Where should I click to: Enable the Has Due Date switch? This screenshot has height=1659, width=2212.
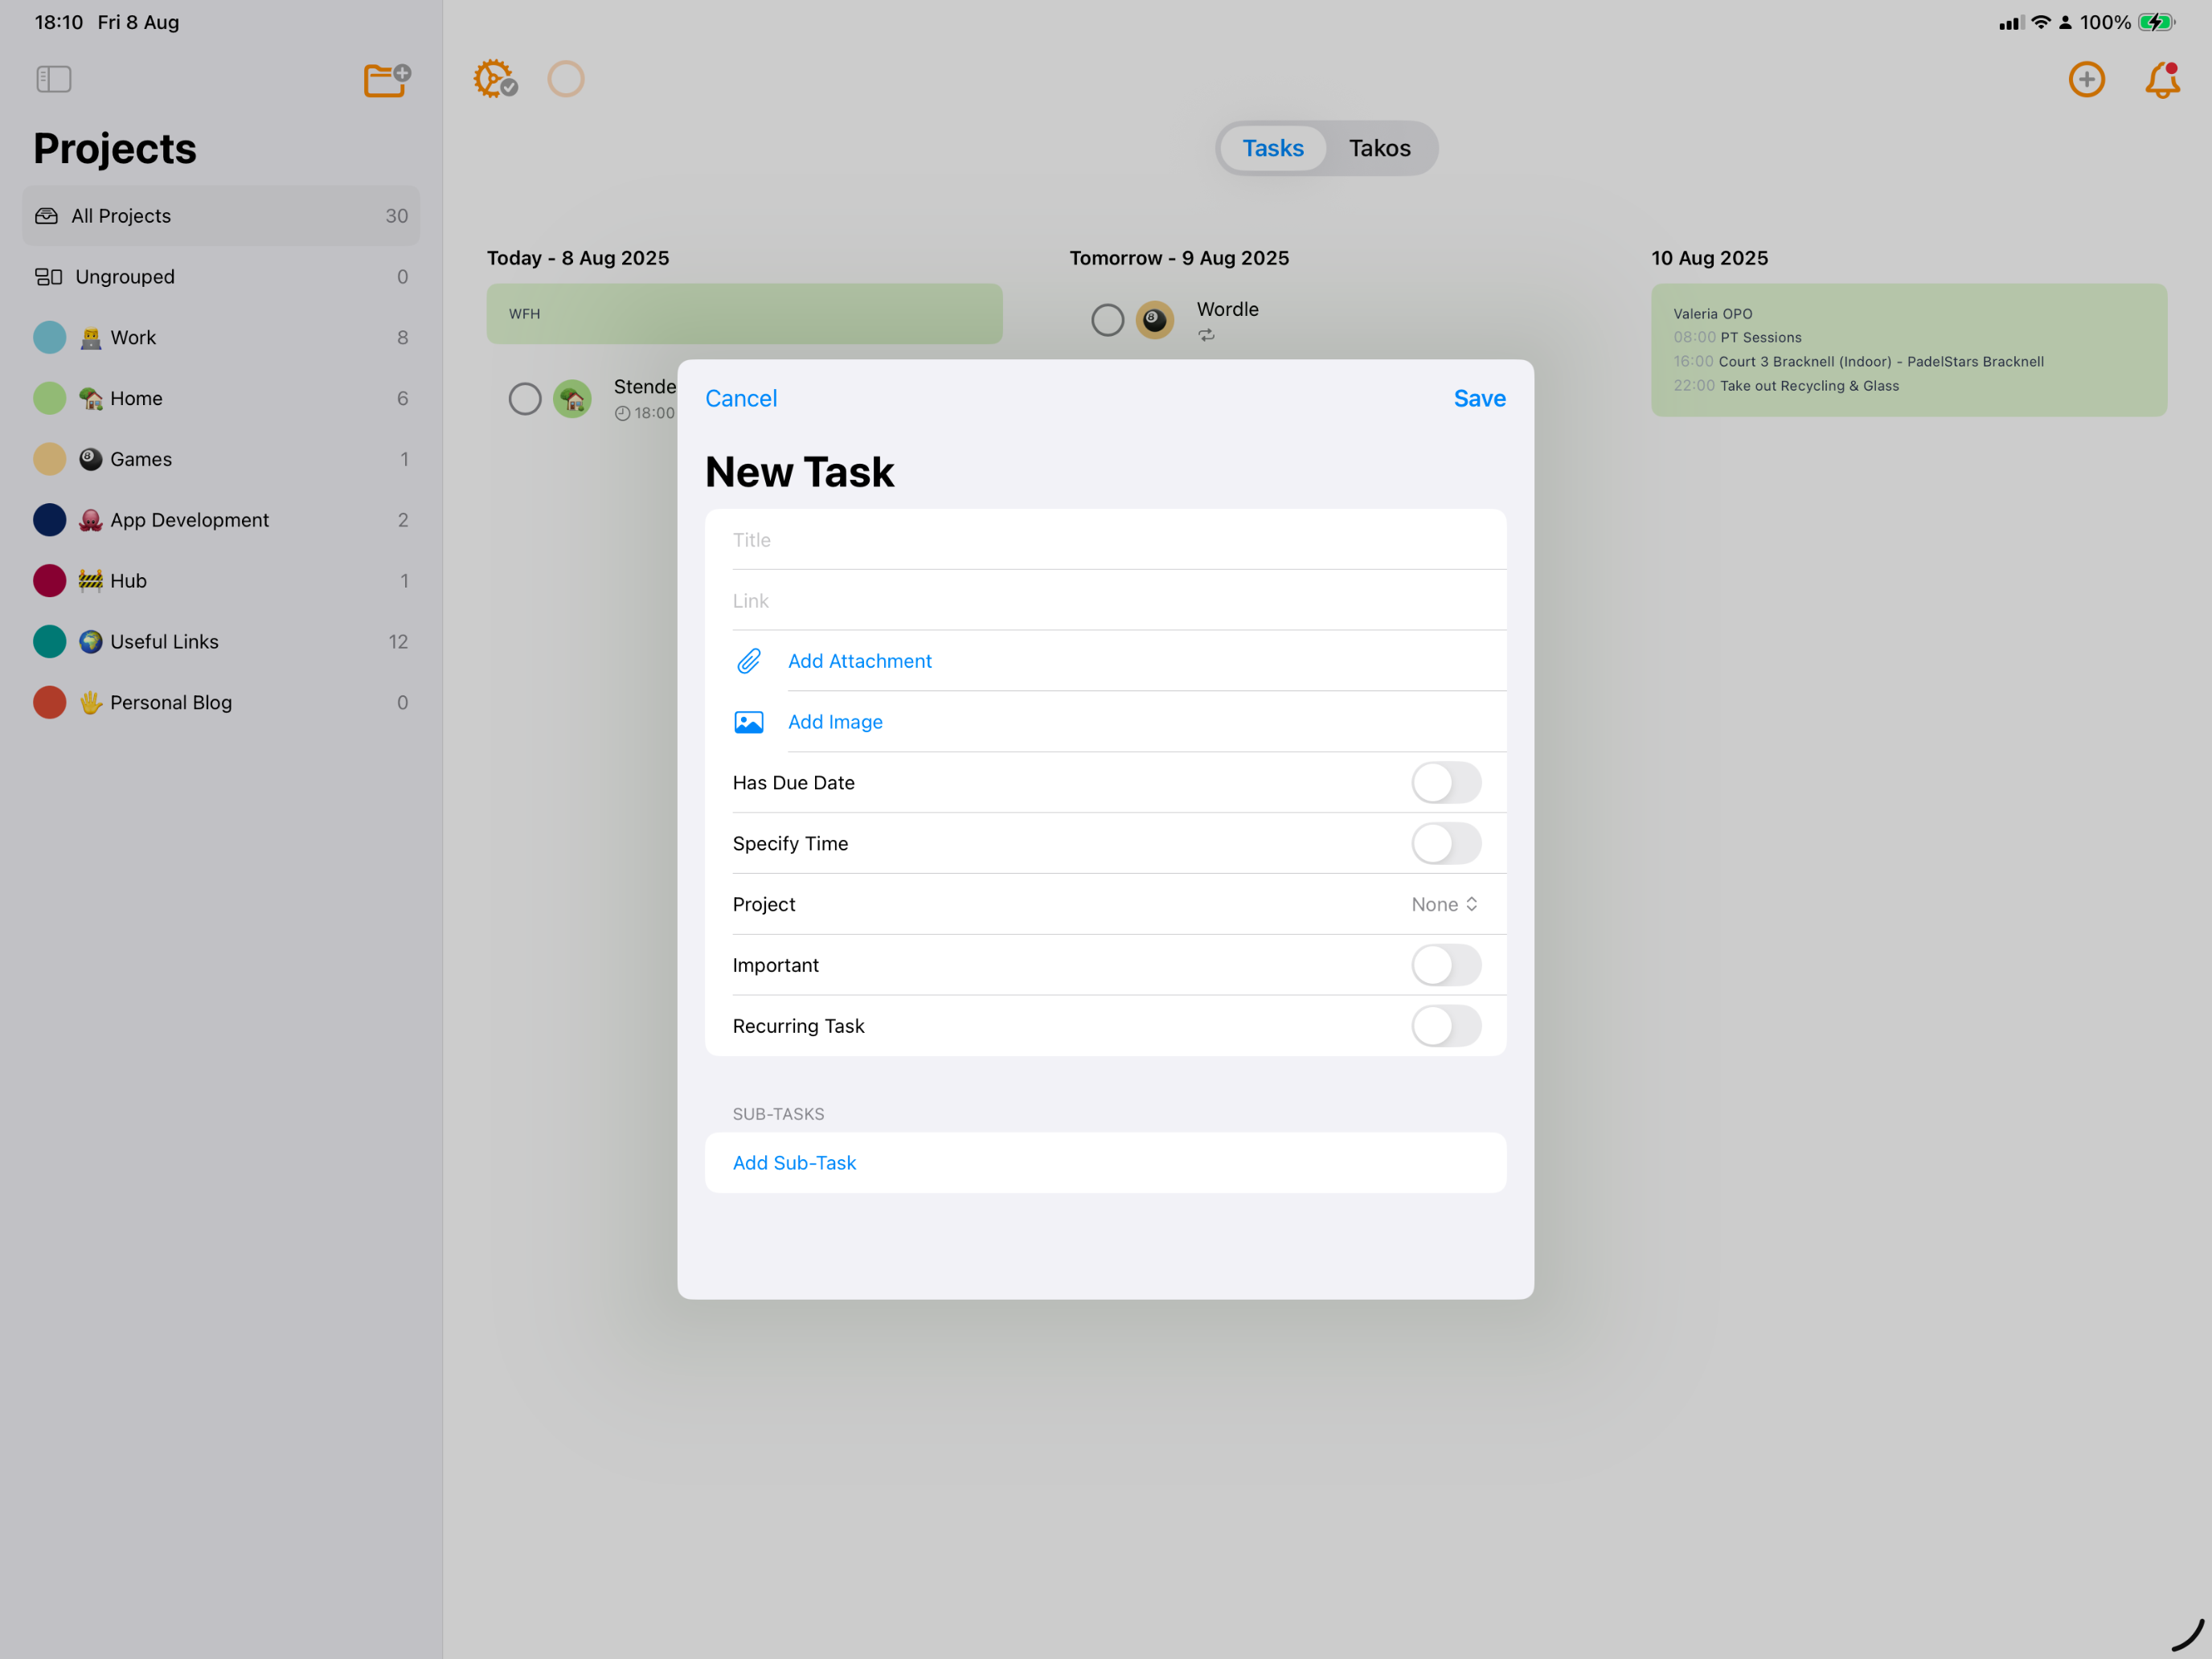click(x=1446, y=783)
